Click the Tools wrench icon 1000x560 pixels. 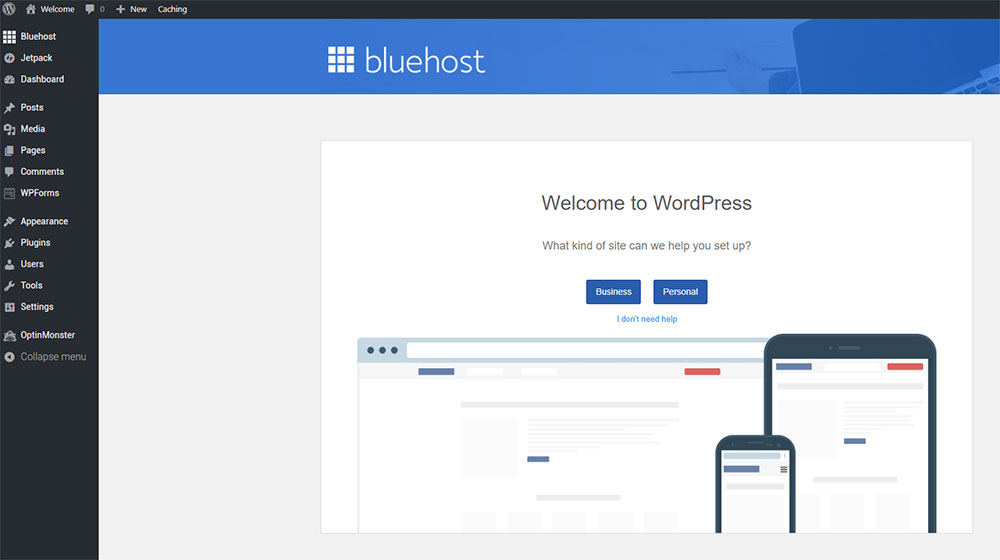coord(9,286)
